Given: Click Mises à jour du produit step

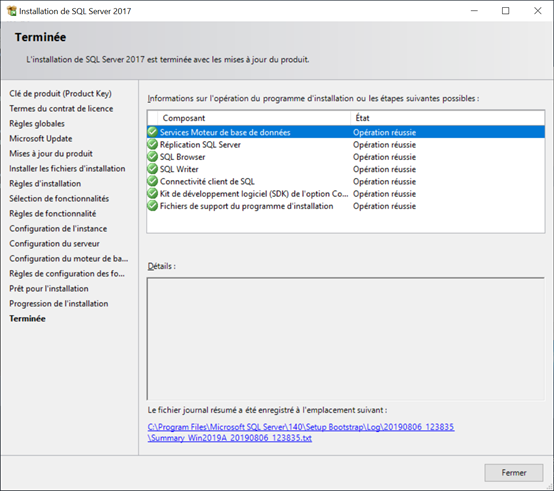Looking at the screenshot, I should point(51,154).
